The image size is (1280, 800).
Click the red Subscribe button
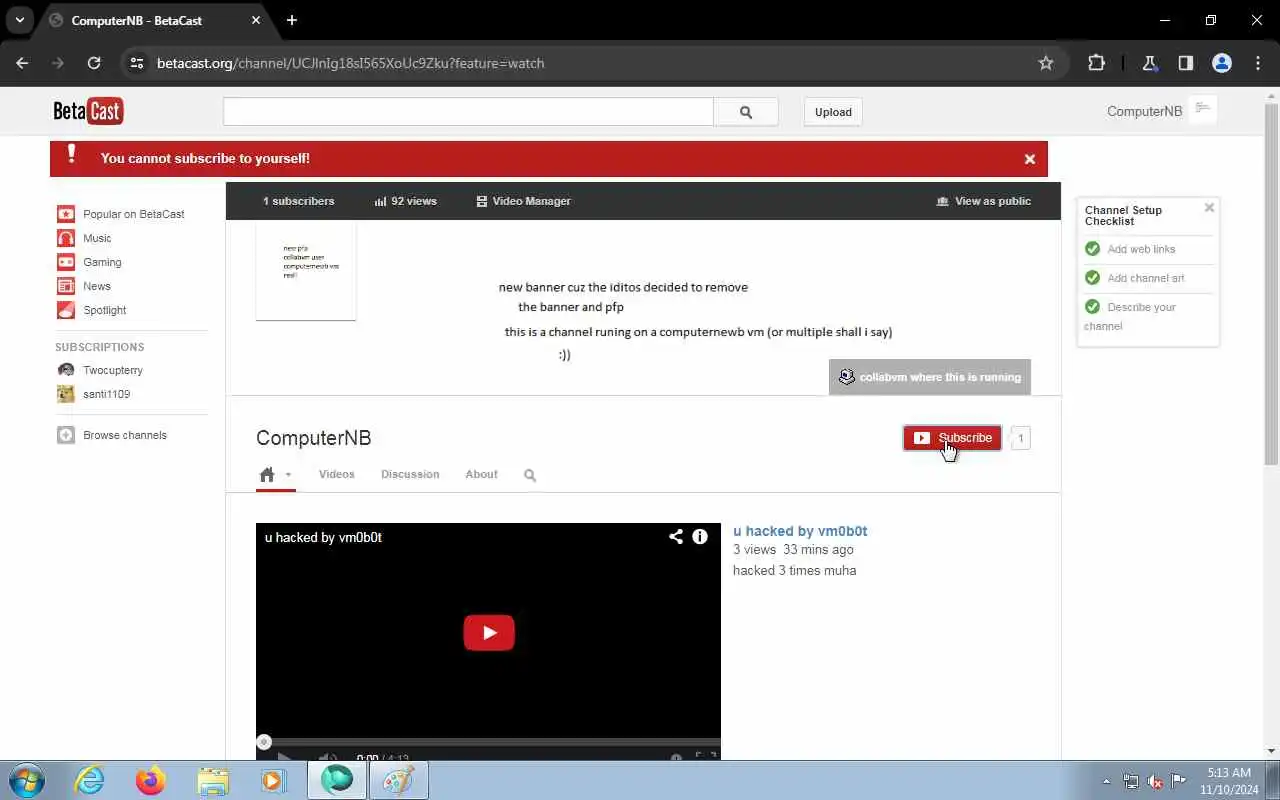[x=952, y=438]
